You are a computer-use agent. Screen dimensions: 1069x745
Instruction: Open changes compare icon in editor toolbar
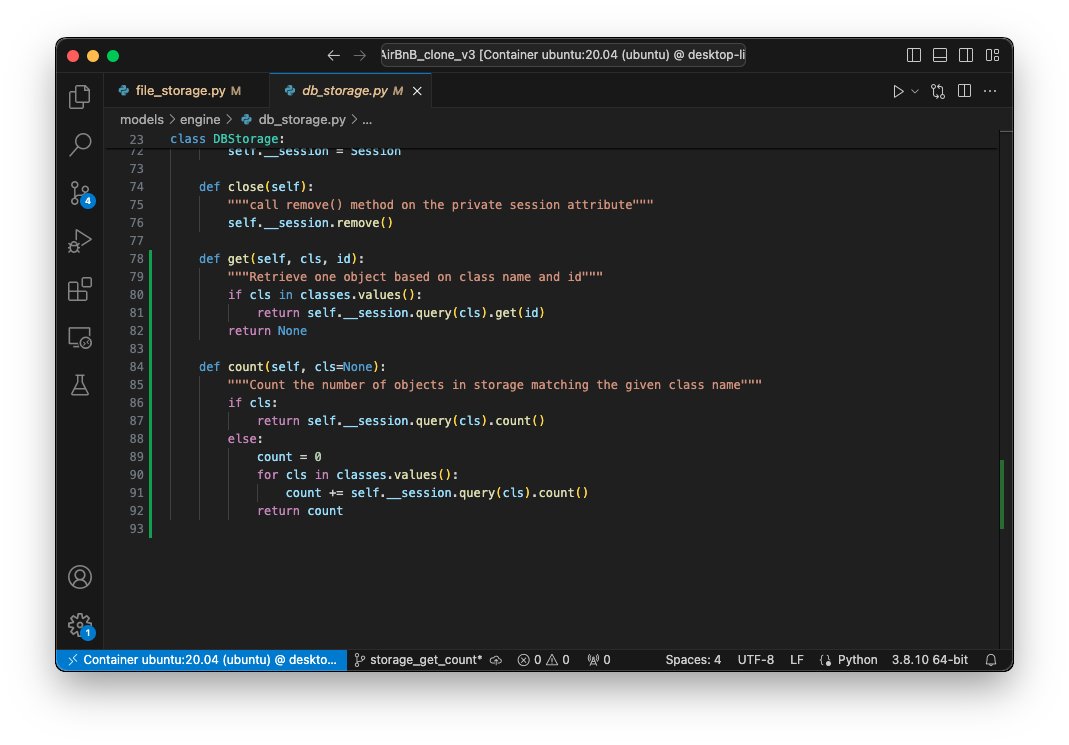pyautogui.click(x=938, y=91)
